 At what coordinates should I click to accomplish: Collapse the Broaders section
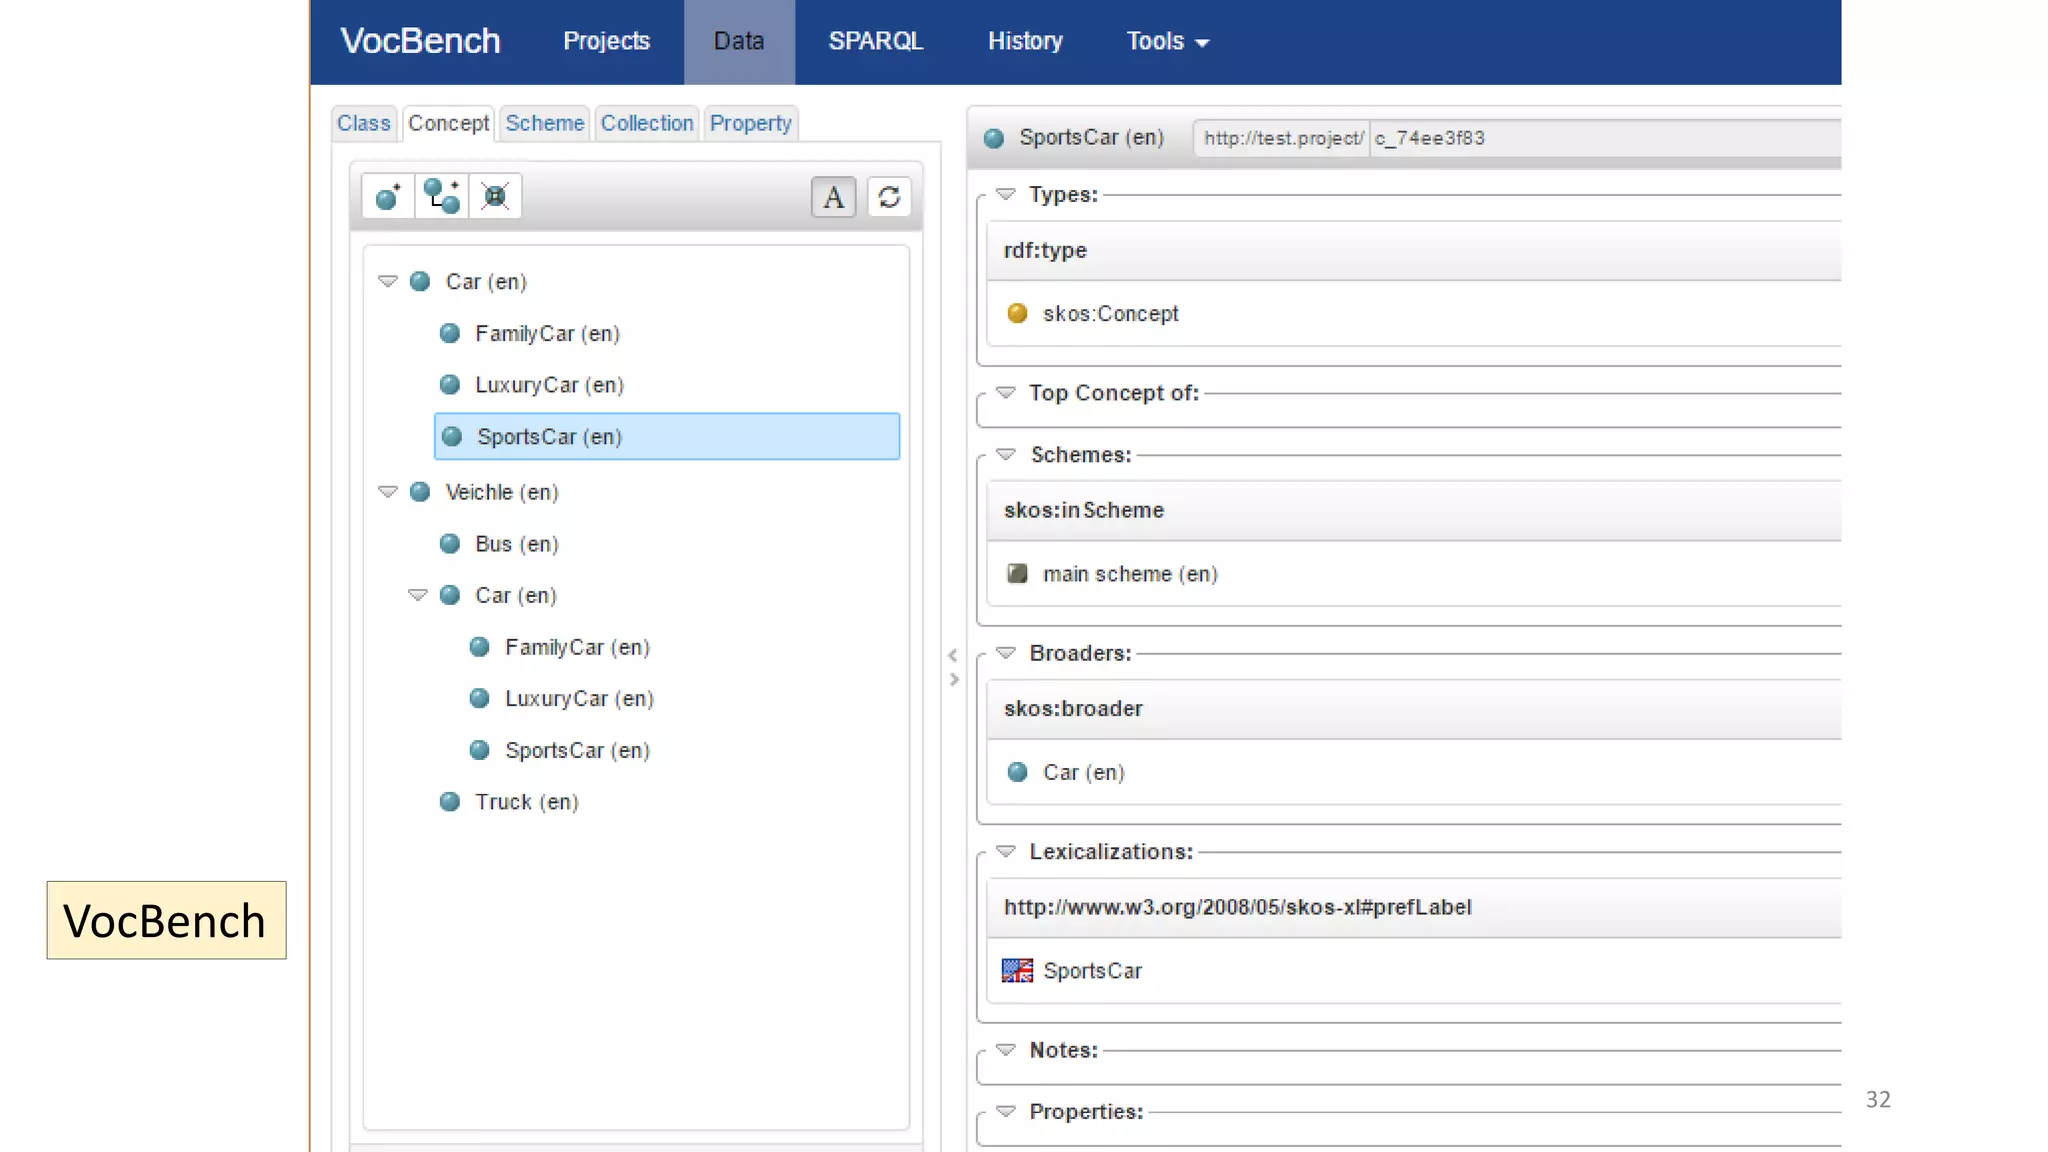1006,653
